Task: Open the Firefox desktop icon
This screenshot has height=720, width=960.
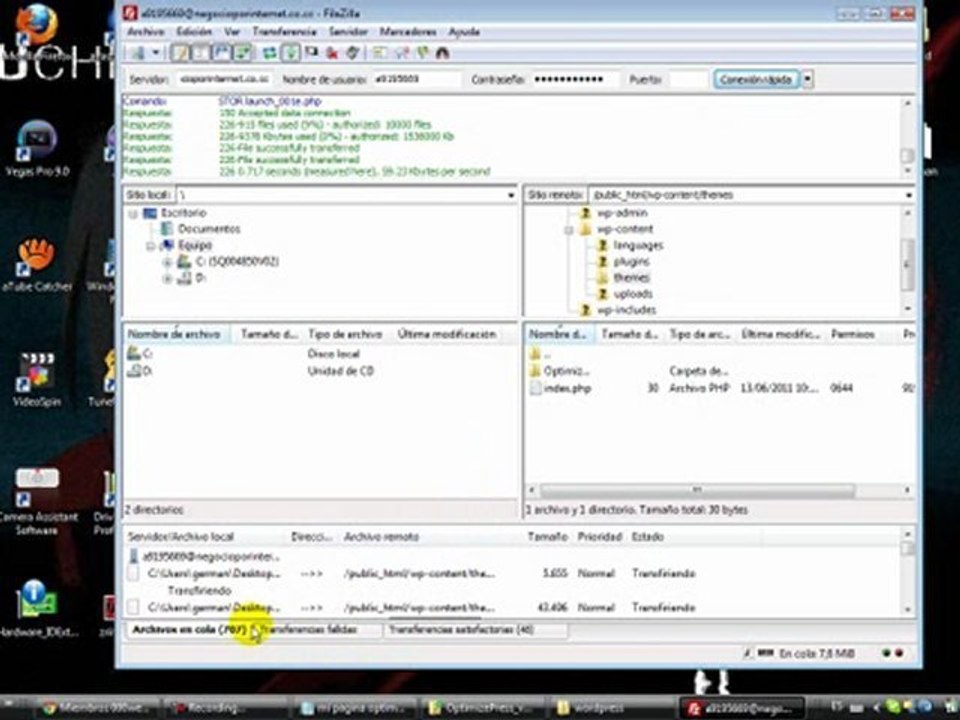Action: point(37,24)
